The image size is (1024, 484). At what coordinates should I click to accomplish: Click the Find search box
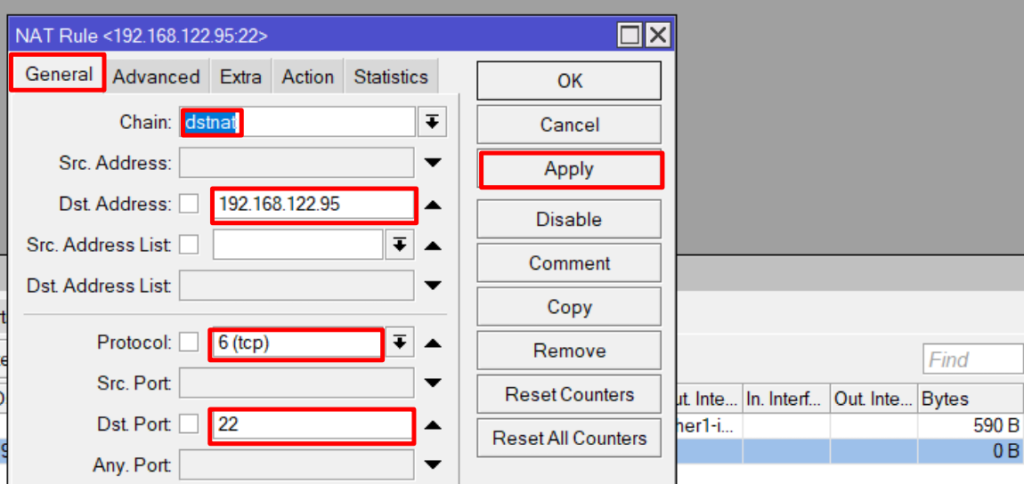click(x=971, y=359)
